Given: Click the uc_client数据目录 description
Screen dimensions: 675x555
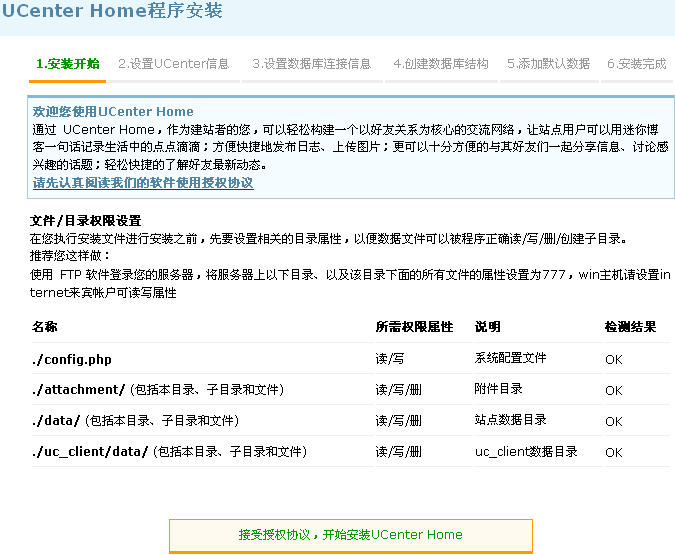Looking at the screenshot, I should 526,451.
